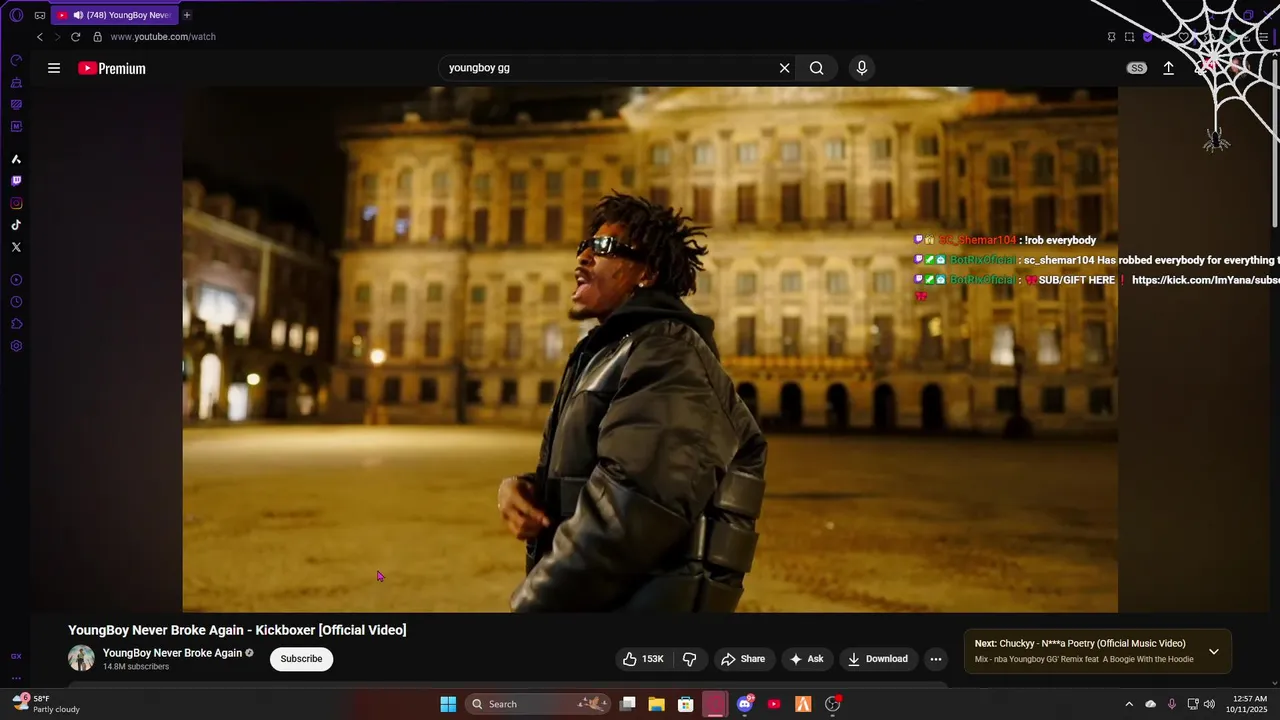The width and height of the screenshot is (1280, 720).
Task: Open volume control in system tray
Action: click(1209, 704)
